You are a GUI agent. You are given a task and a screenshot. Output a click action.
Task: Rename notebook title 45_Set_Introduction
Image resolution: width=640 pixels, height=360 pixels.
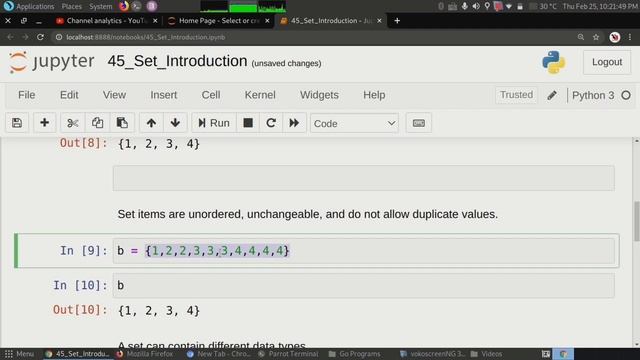[177, 61]
